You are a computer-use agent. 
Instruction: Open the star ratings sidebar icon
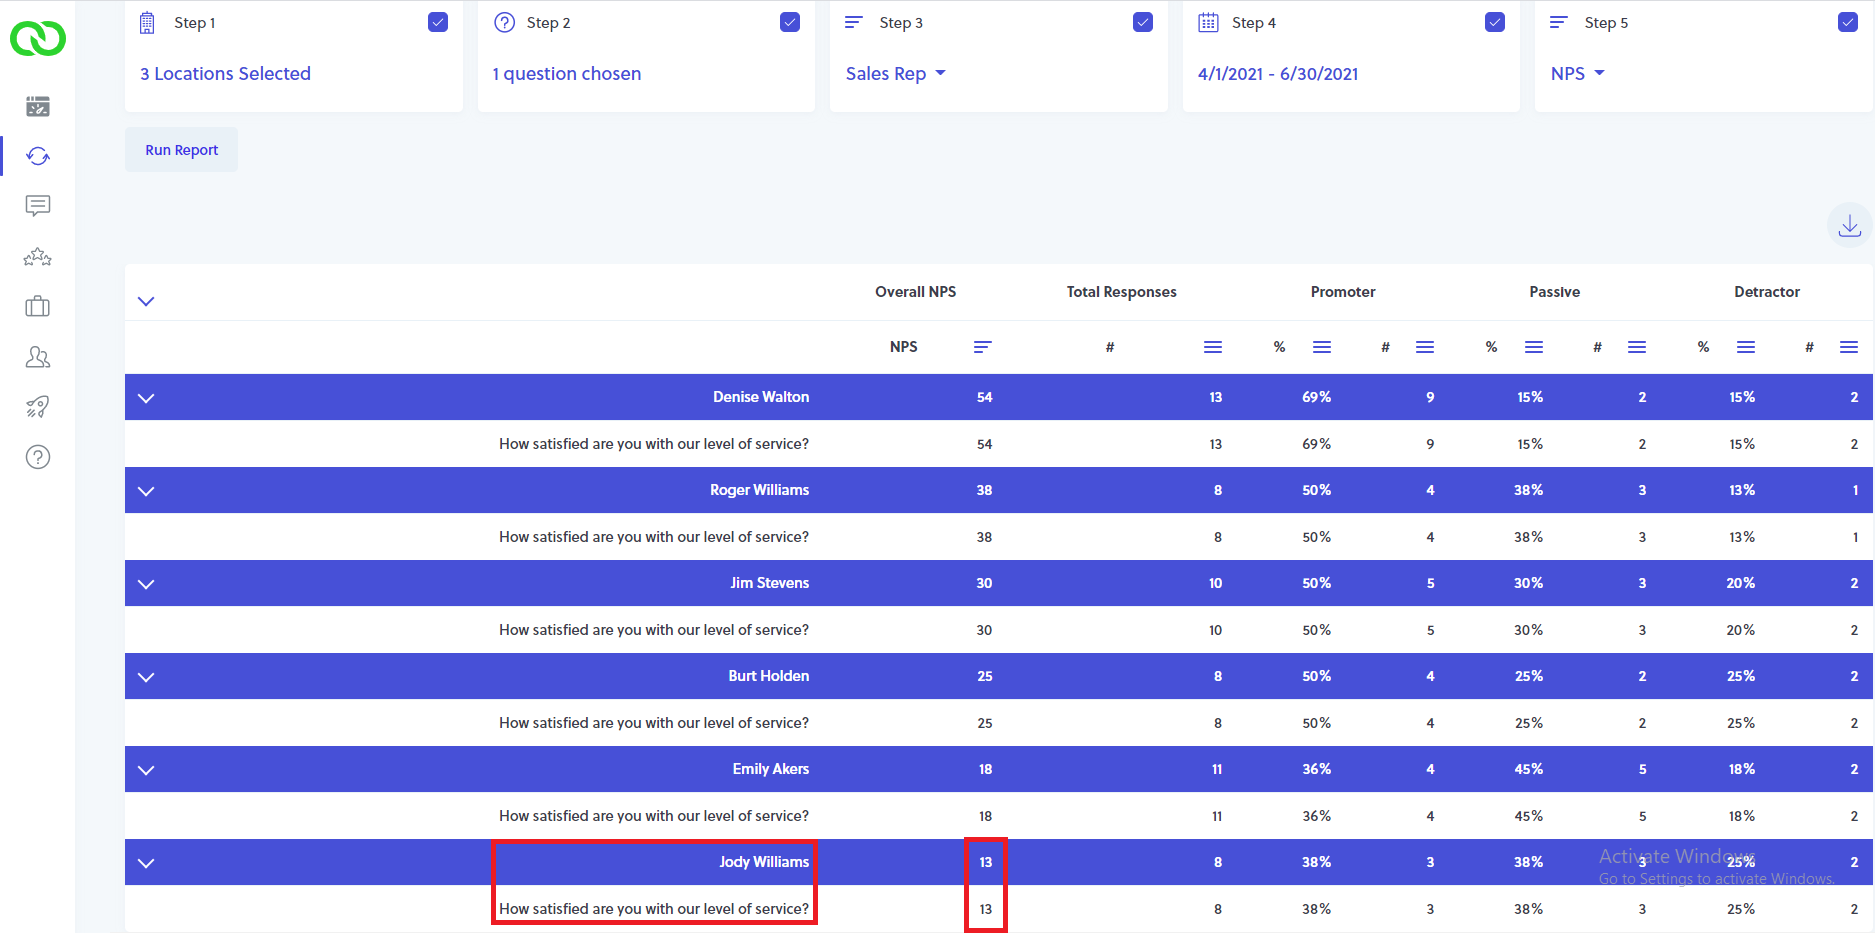tap(38, 257)
